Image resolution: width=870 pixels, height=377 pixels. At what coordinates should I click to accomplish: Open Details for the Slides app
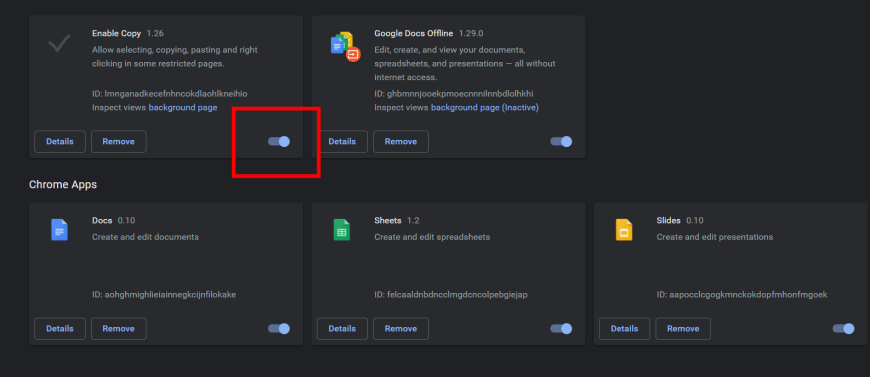click(624, 329)
